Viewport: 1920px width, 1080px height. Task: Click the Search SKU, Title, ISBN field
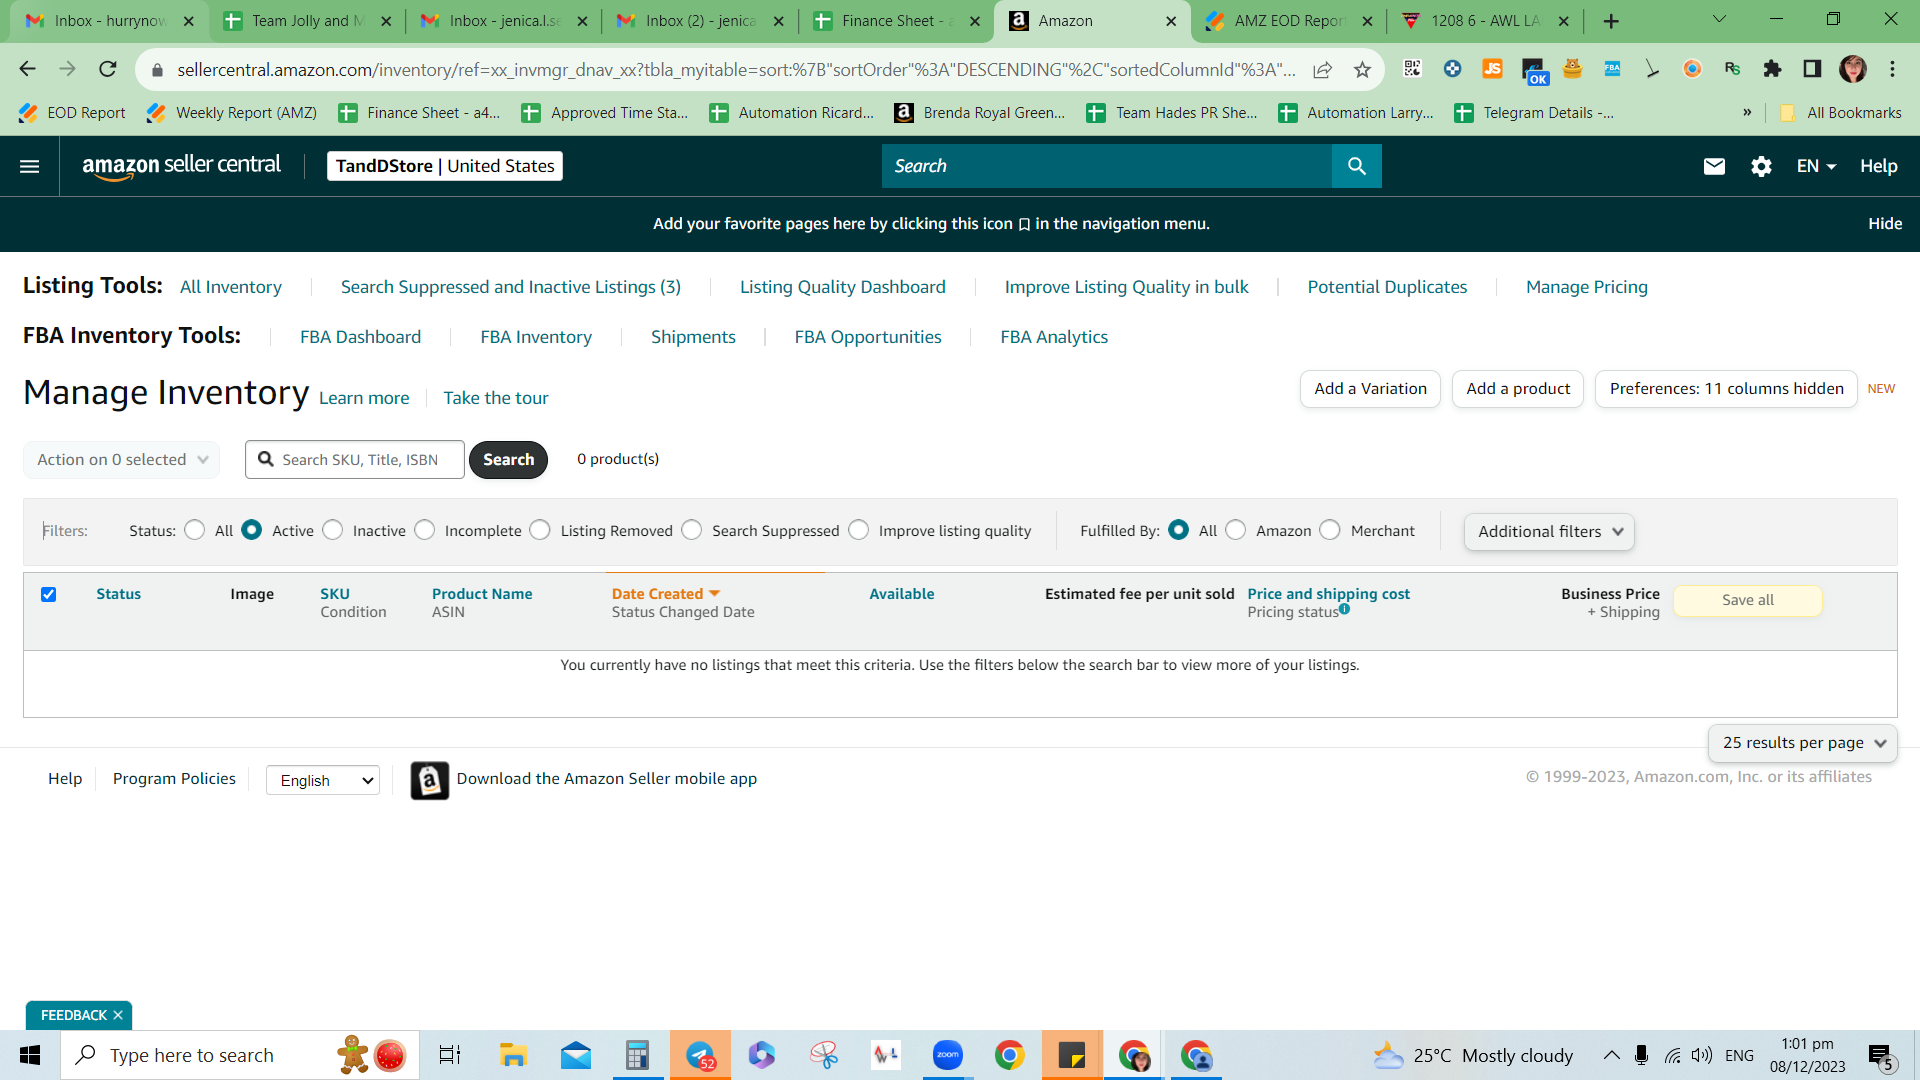point(355,460)
